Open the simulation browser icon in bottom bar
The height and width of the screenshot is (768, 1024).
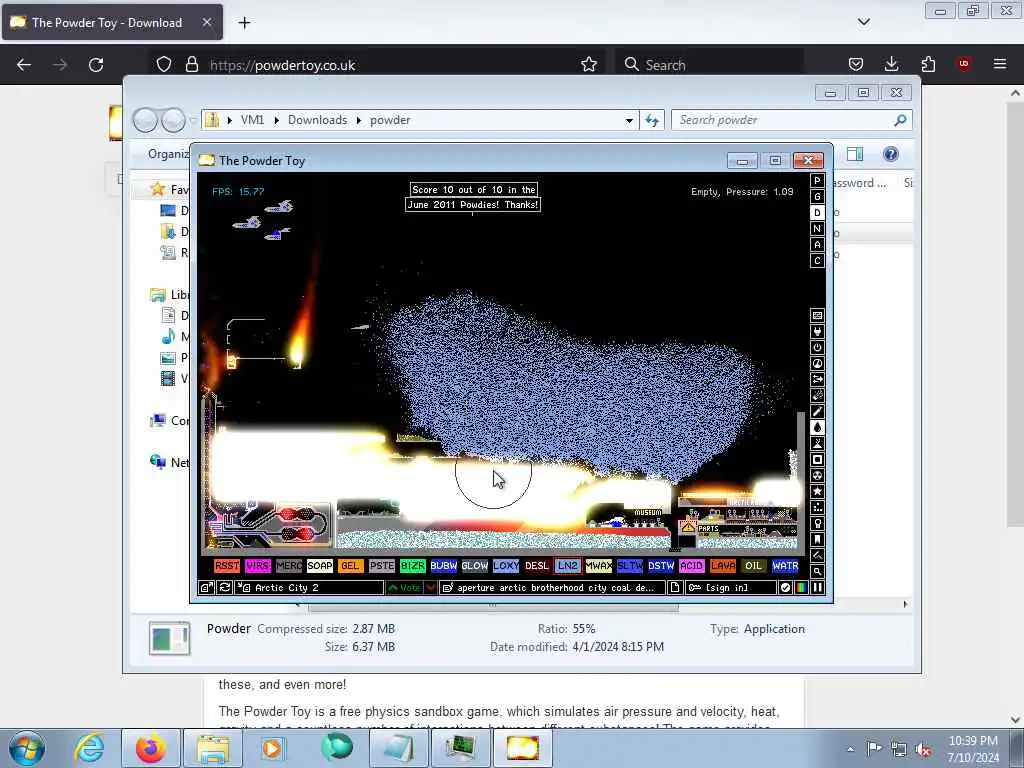(206, 588)
